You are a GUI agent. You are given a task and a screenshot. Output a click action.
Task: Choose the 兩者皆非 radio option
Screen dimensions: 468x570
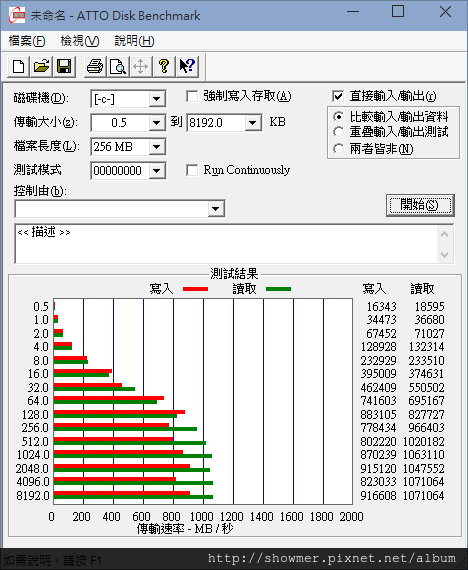coord(338,149)
